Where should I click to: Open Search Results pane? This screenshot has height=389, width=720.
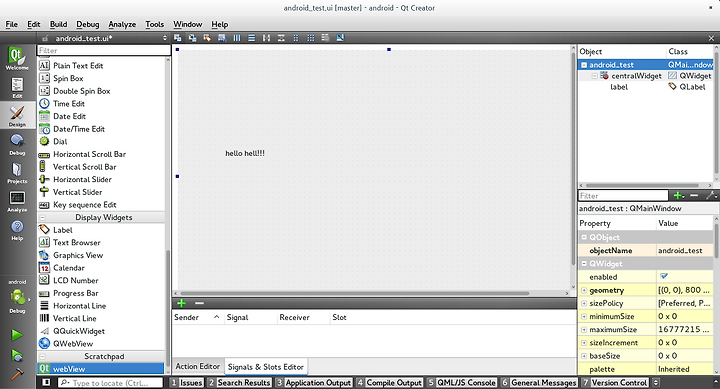[239, 382]
